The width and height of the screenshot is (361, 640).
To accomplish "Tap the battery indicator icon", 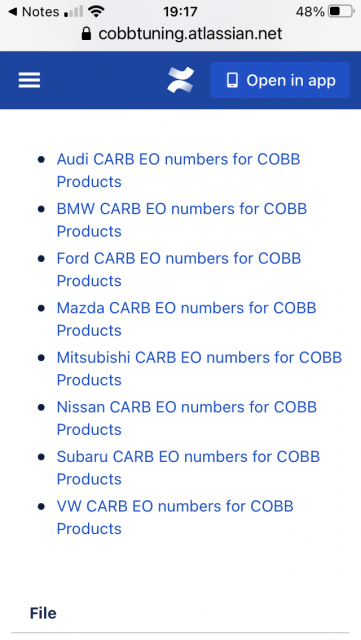I will 342,11.
